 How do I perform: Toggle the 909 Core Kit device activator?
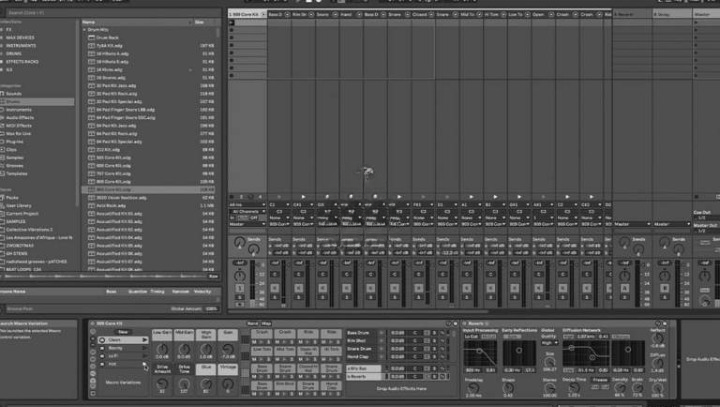coord(93,324)
